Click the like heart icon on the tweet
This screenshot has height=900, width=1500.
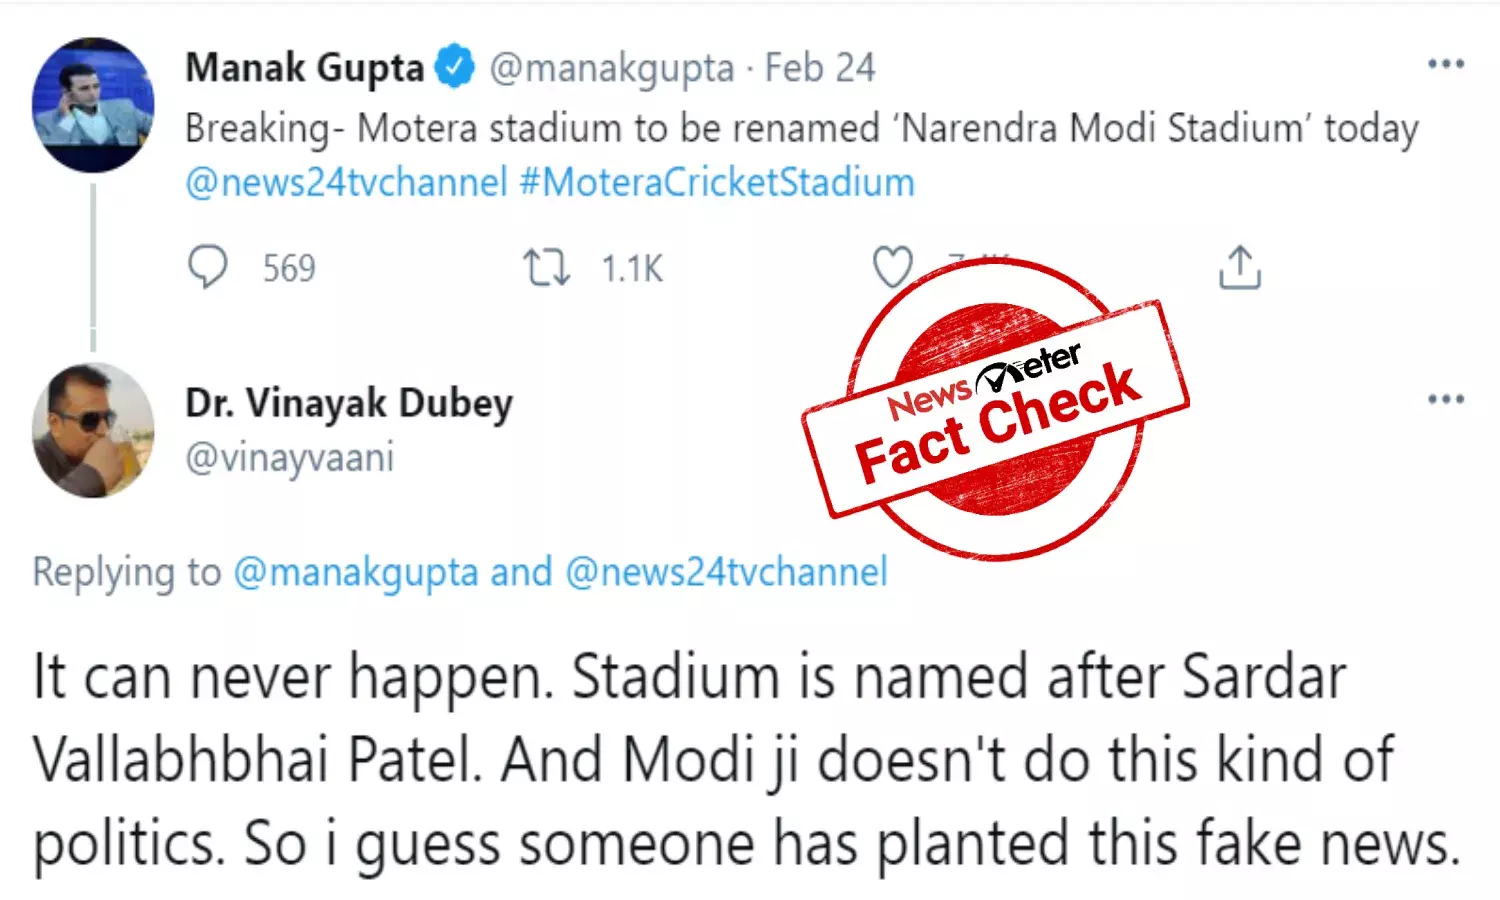tap(895, 267)
